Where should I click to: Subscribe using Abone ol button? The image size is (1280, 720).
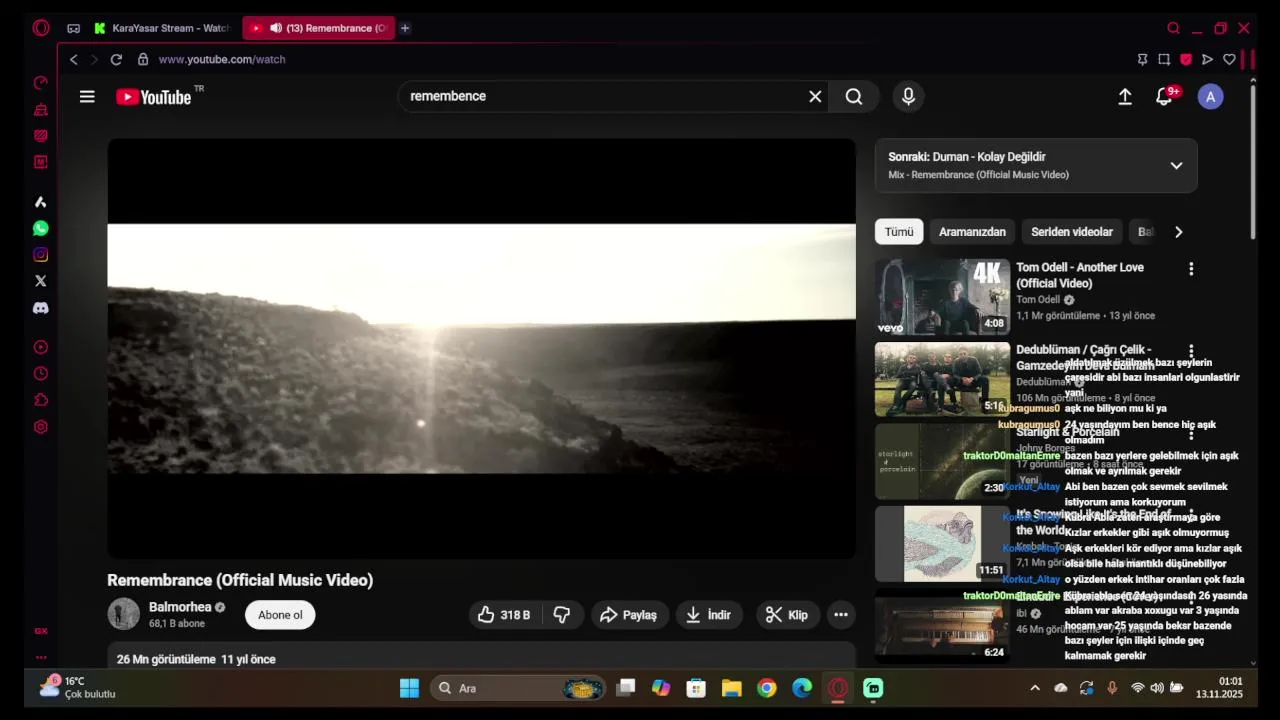coord(280,615)
